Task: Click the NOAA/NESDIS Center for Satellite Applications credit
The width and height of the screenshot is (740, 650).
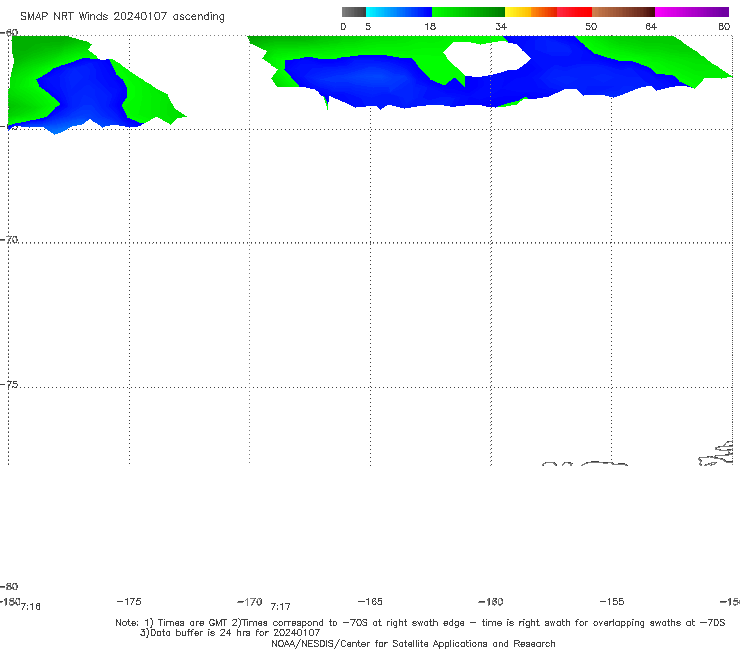Action: pos(413,643)
